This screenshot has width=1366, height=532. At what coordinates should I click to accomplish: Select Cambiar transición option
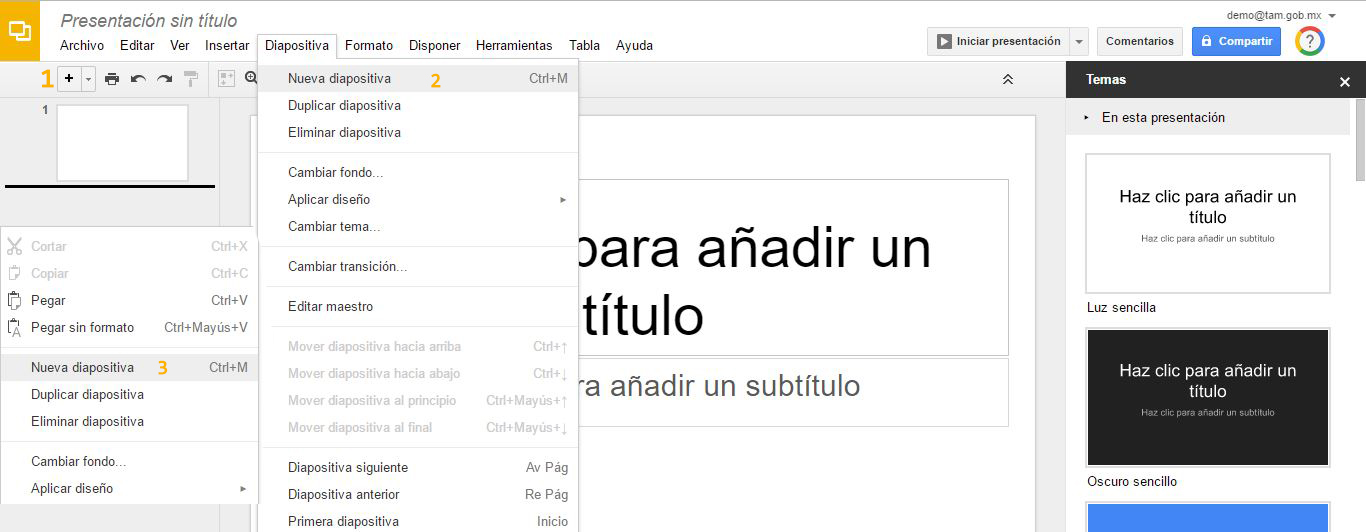pos(418,266)
